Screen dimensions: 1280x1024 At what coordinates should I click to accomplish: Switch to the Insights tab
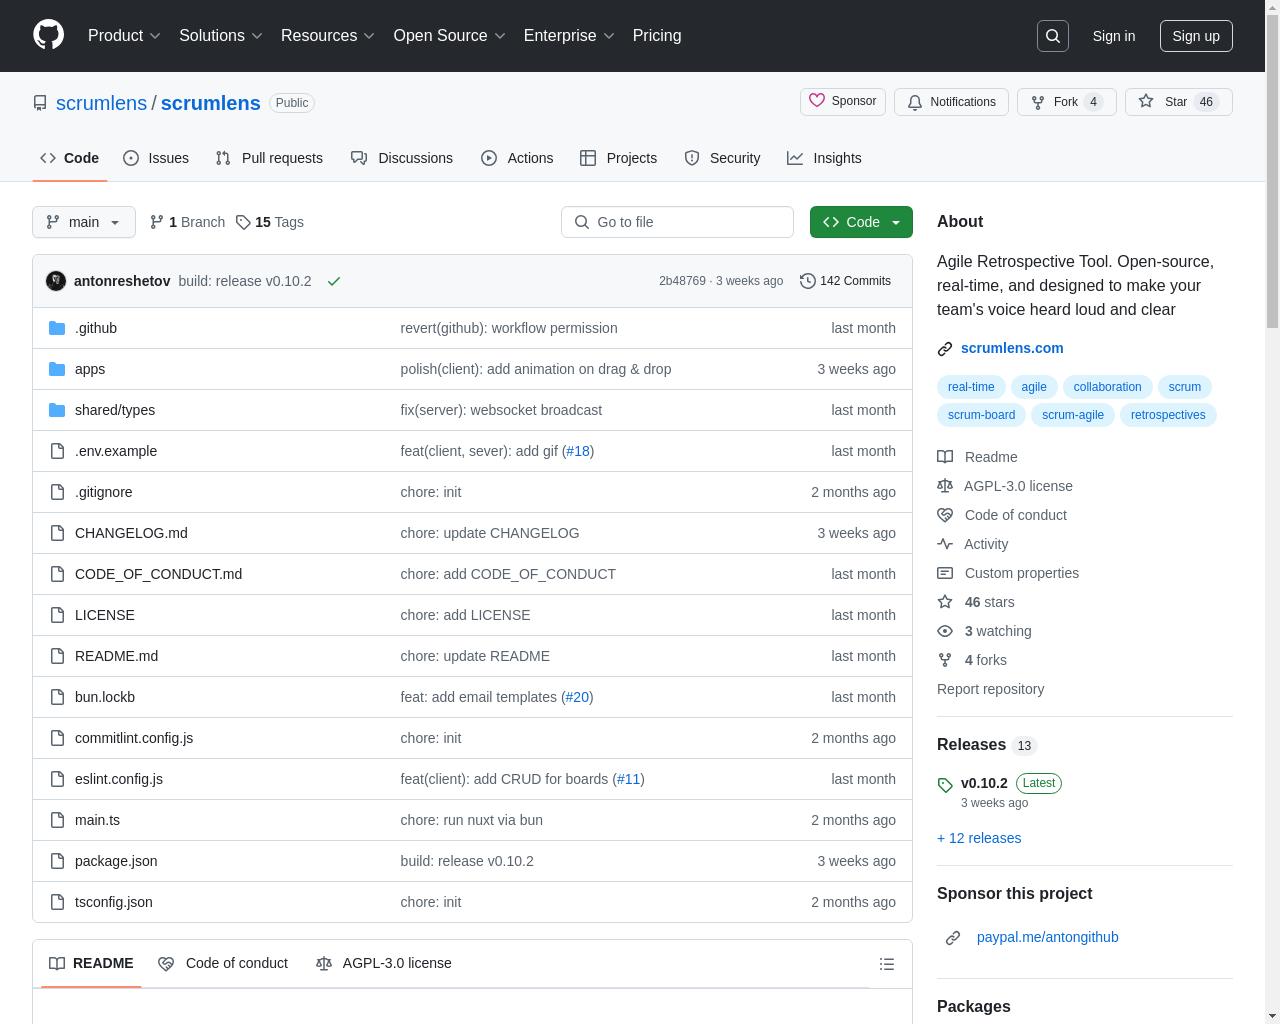pos(824,158)
